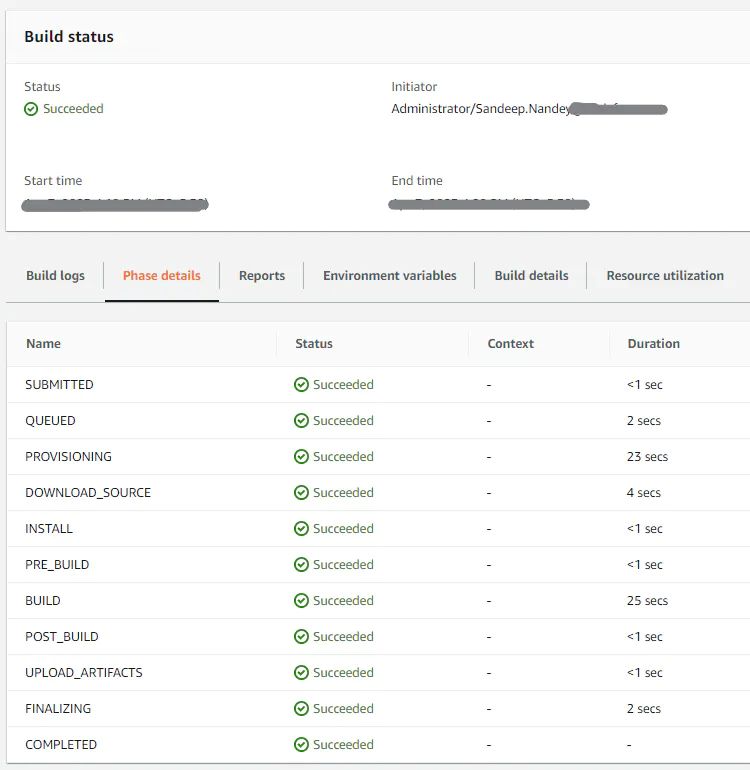Click the success icon in the DOWNLOAD_SOURCE row
Viewport: 750px width, 770px height.
click(x=301, y=493)
